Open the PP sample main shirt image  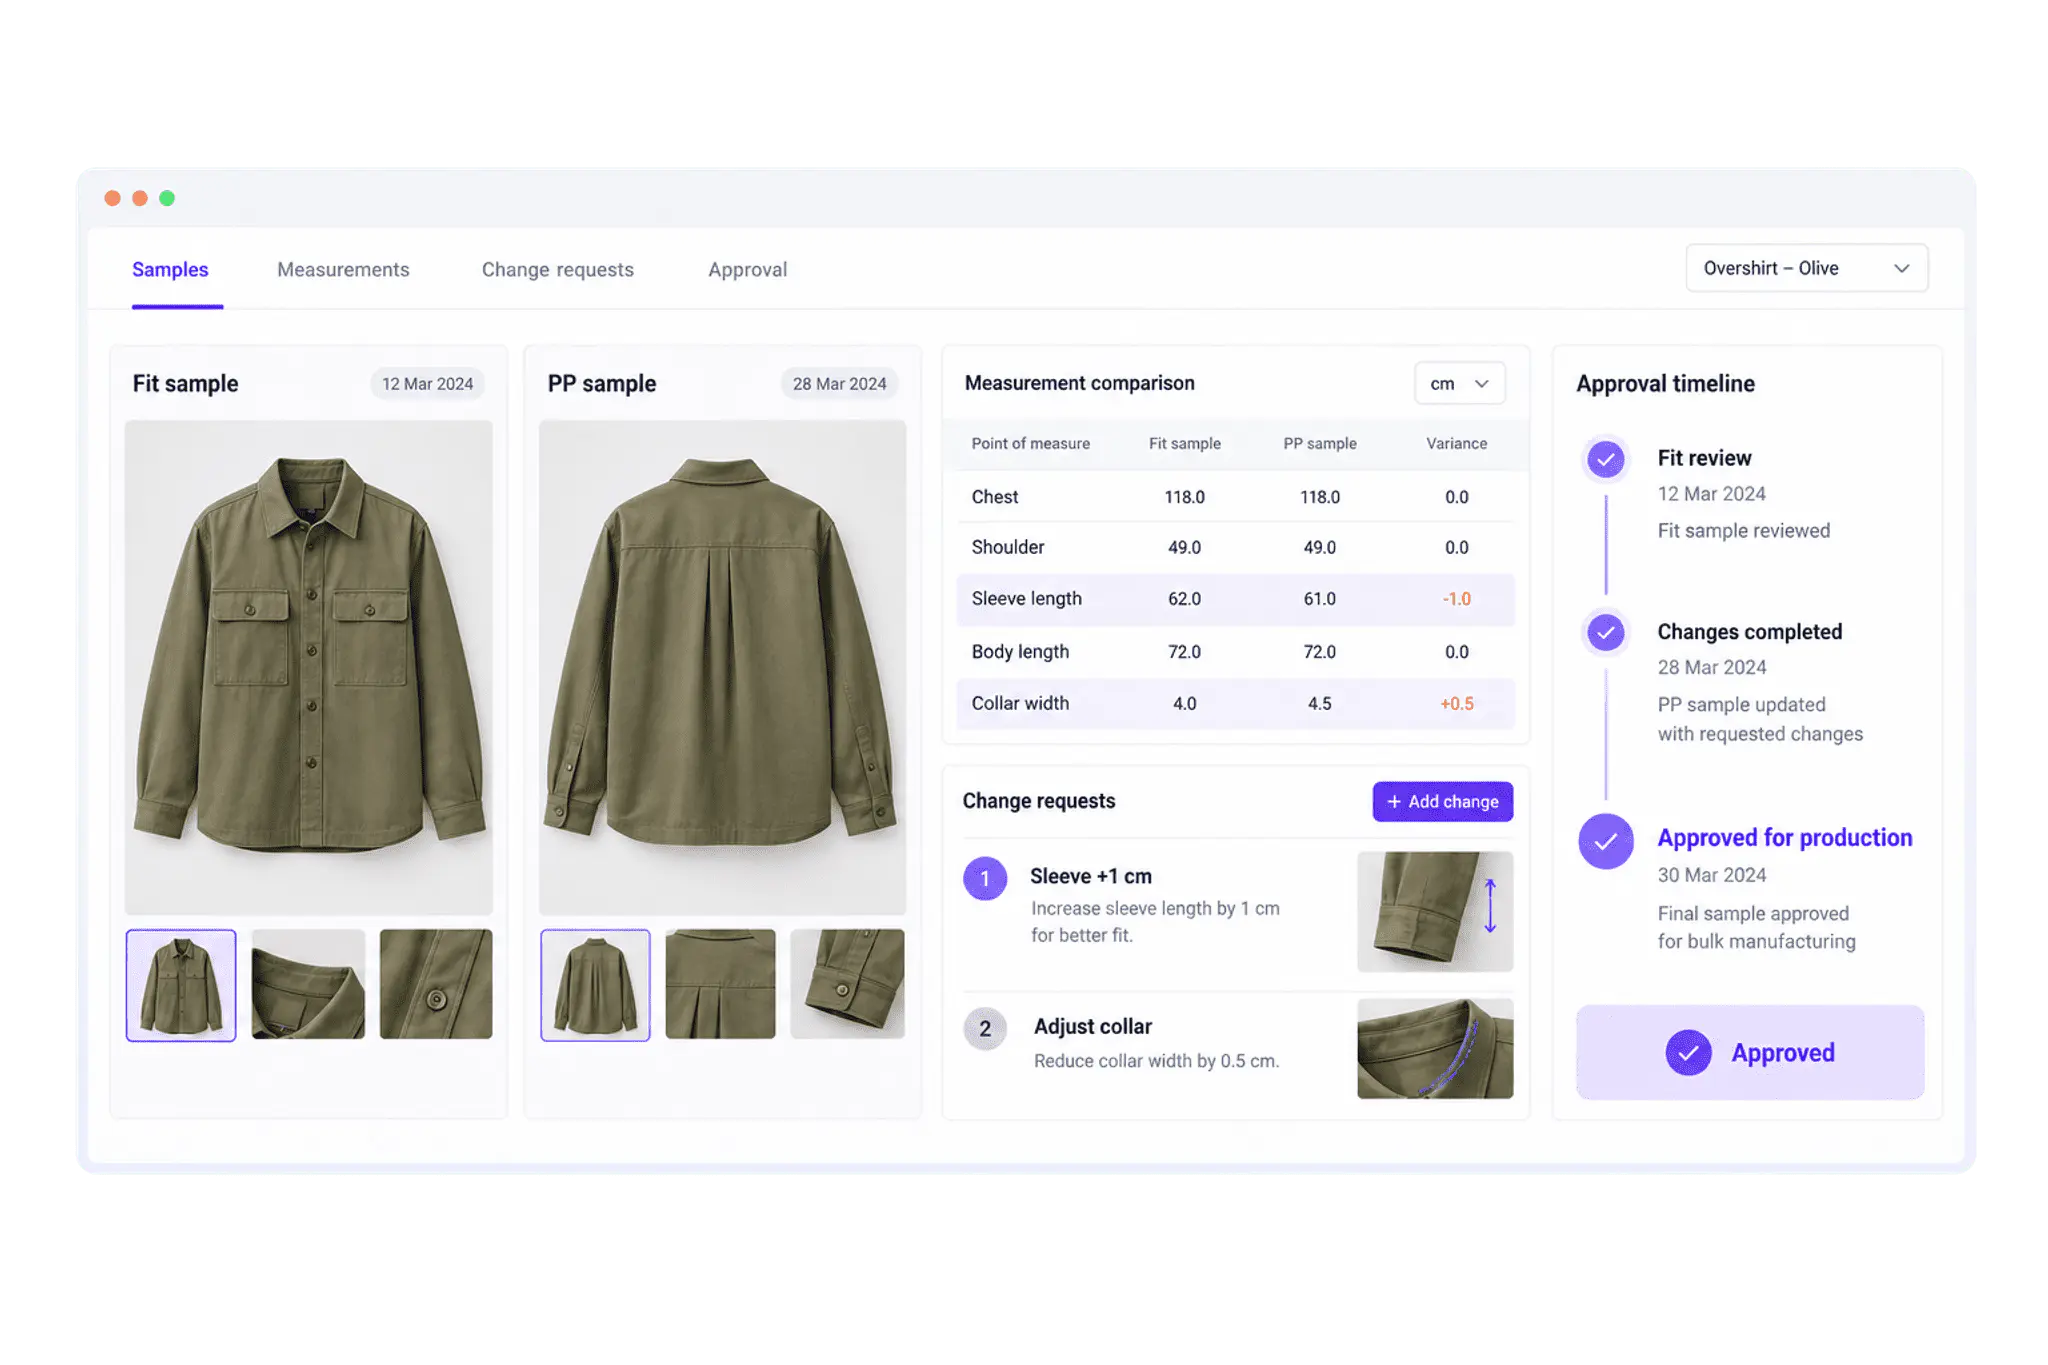click(722, 668)
